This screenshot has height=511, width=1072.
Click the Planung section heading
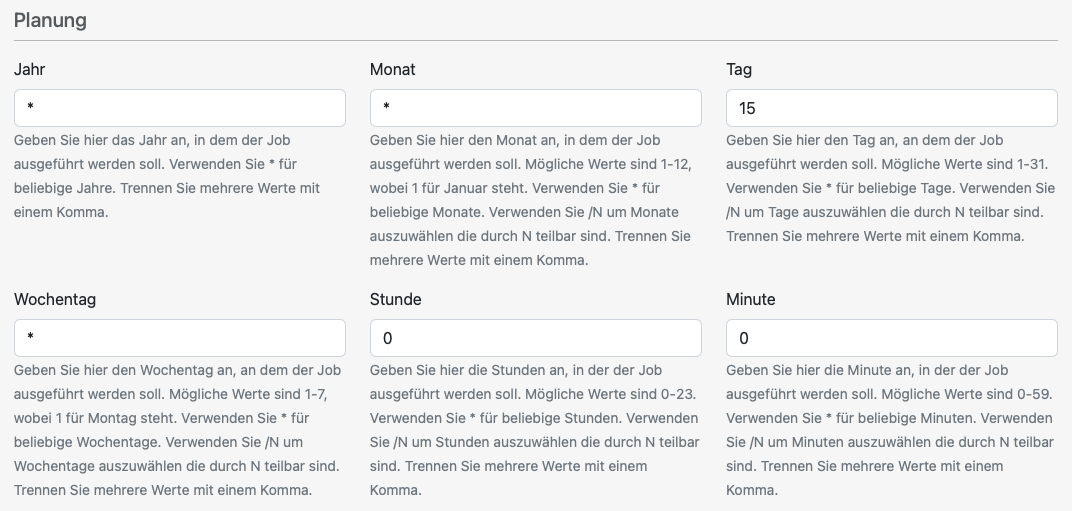coord(50,20)
